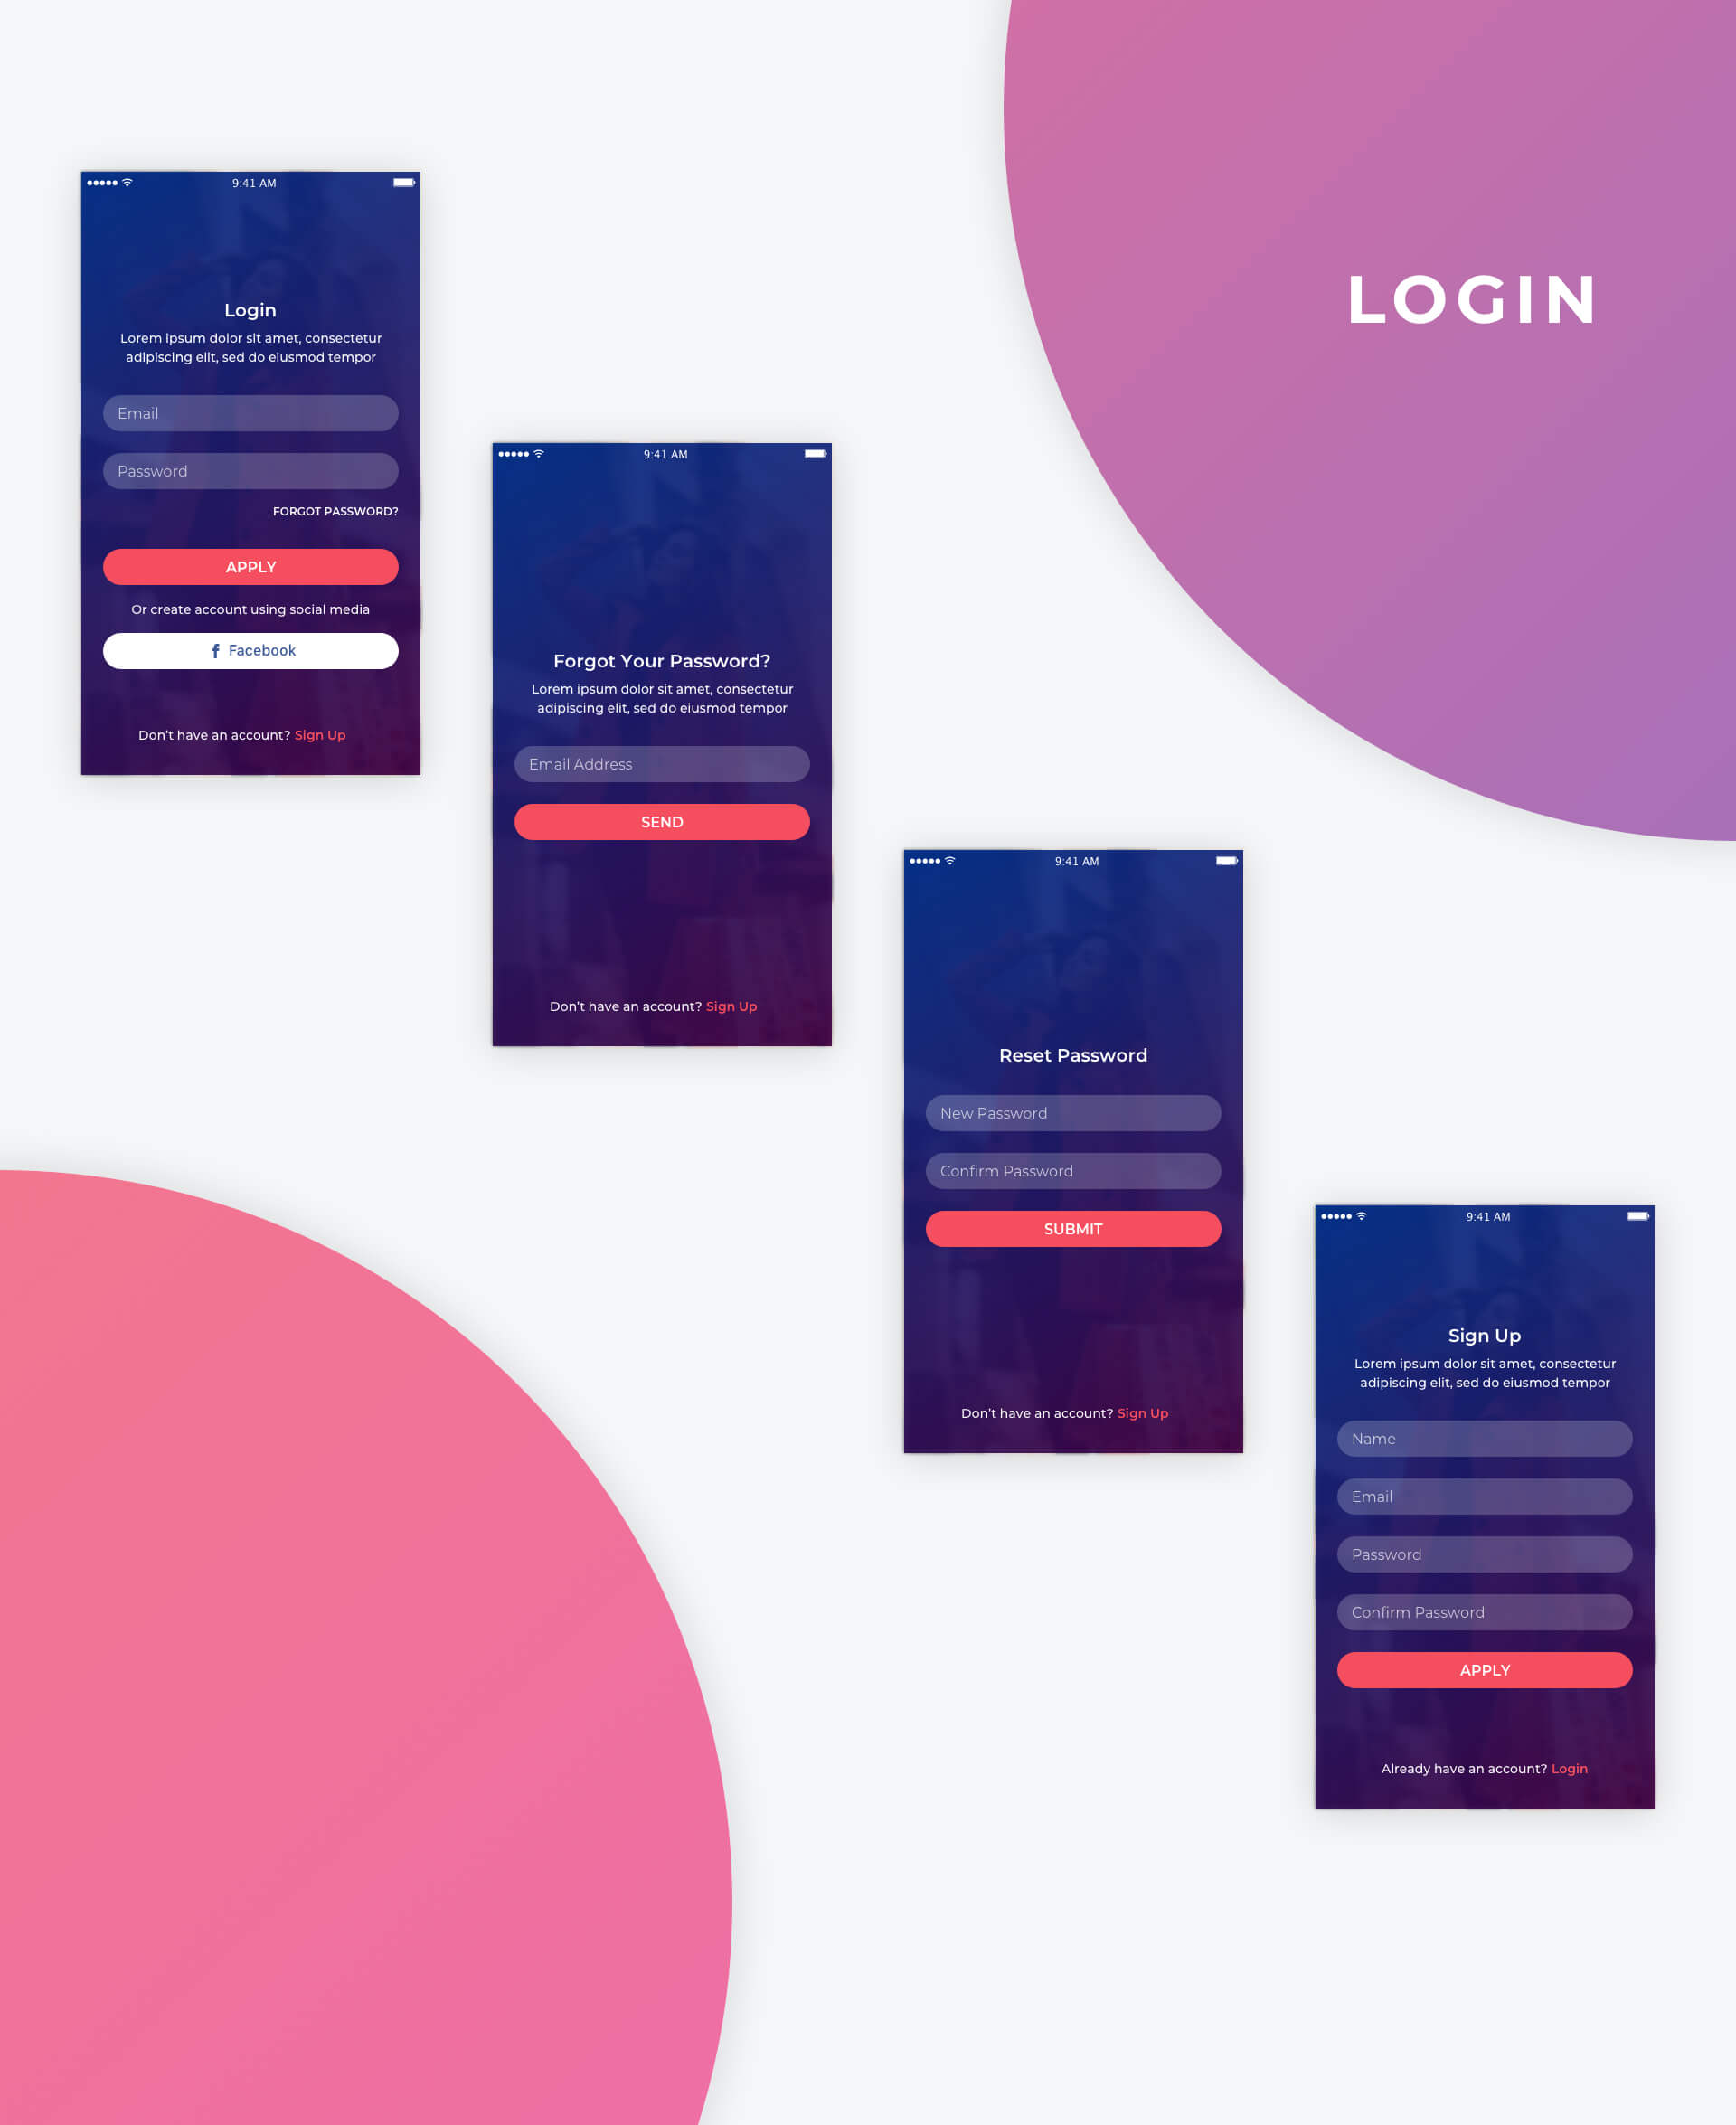Click Email input field on login screen
The height and width of the screenshot is (2125, 1736).
[249, 413]
